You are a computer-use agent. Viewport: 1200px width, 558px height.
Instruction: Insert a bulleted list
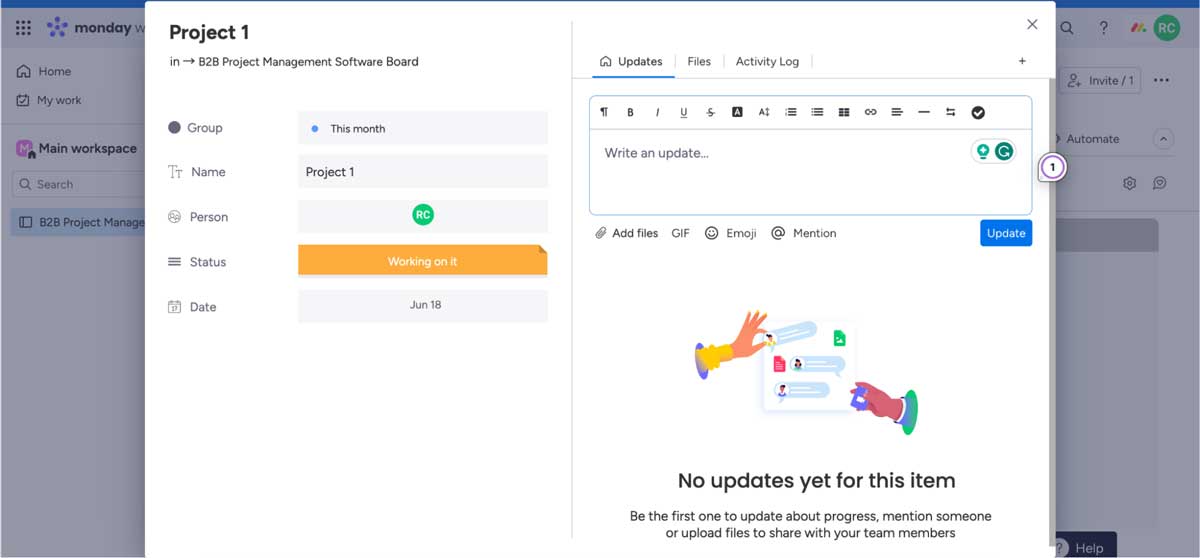(x=817, y=112)
